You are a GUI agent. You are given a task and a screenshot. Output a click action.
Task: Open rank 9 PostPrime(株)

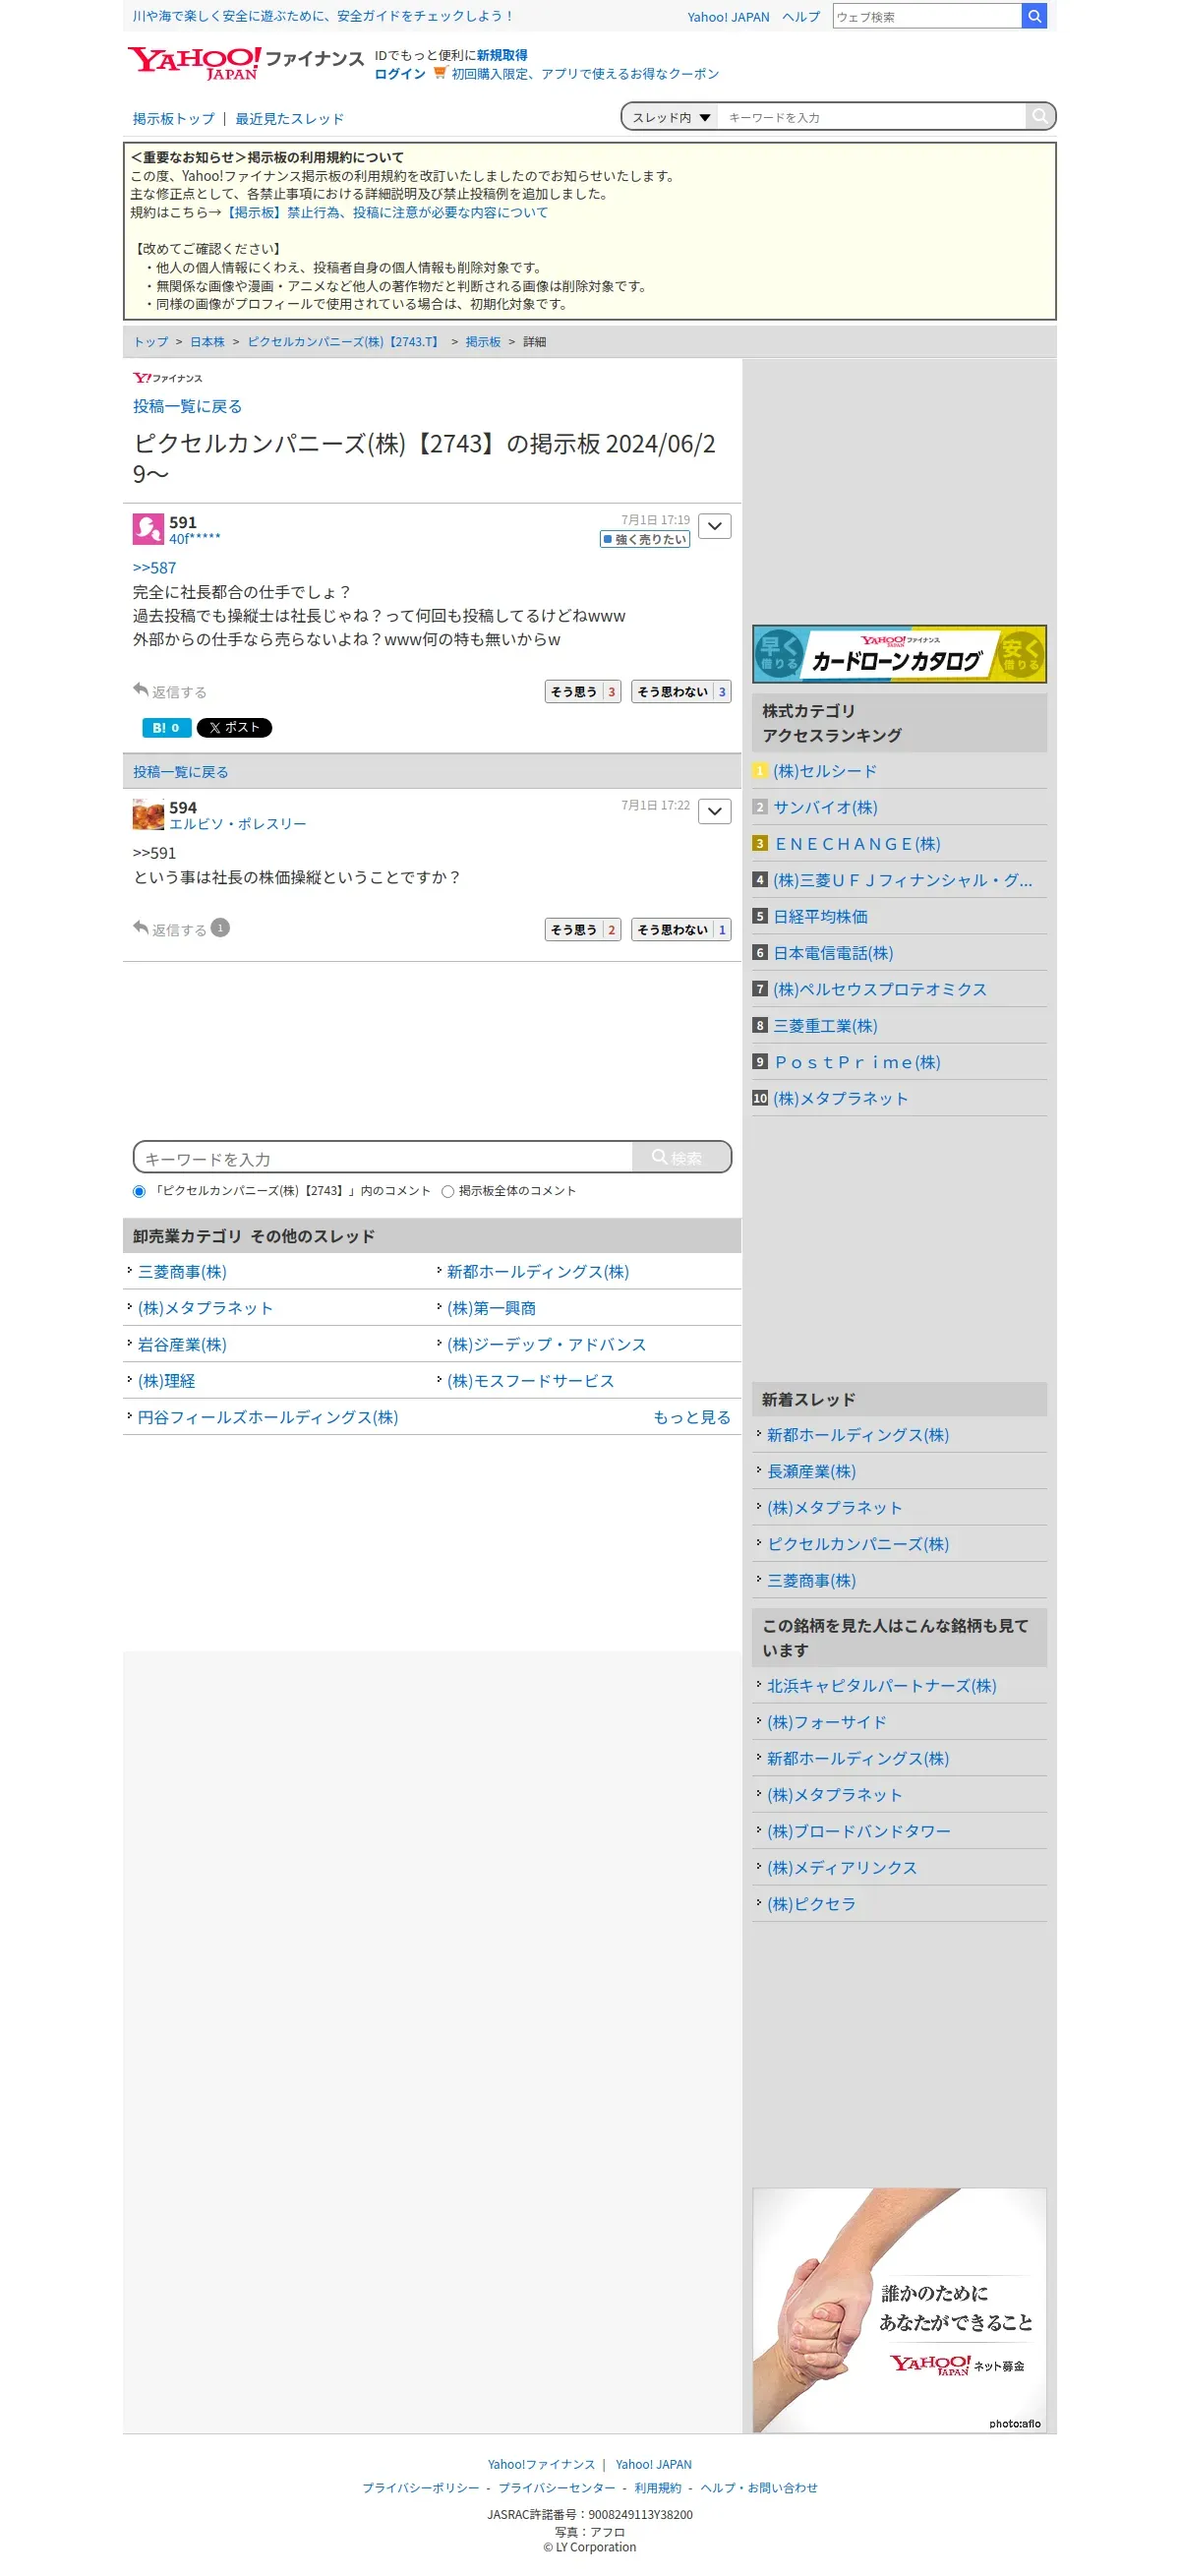point(858,1062)
